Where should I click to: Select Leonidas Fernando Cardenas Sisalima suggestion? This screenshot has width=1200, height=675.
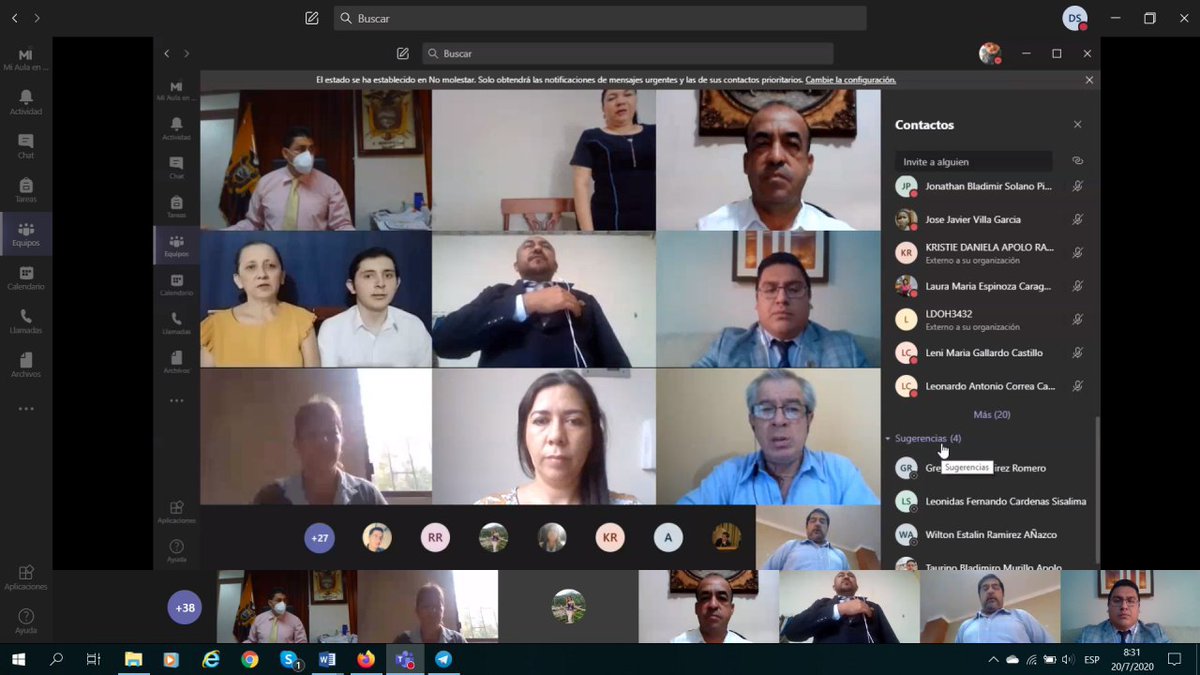point(990,501)
